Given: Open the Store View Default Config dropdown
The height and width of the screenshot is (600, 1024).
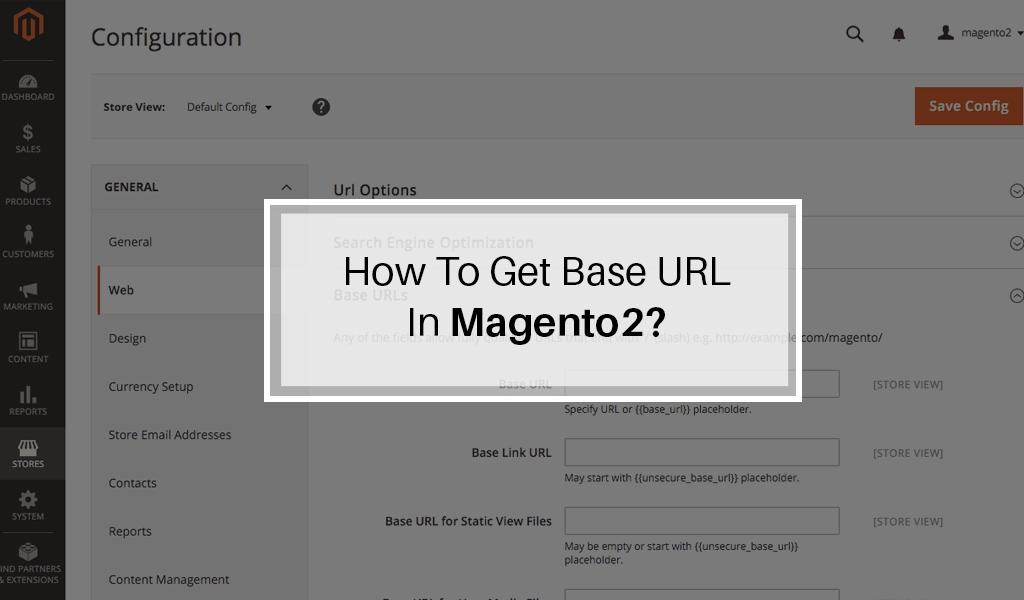Looking at the screenshot, I should pos(229,107).
